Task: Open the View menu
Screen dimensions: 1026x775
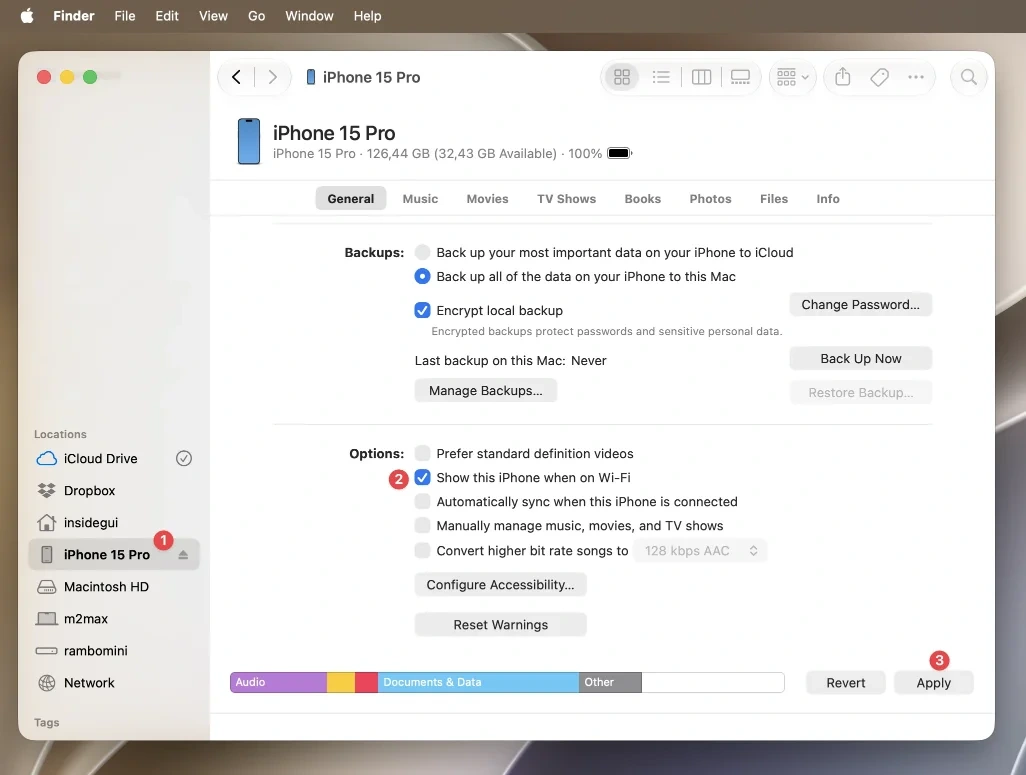Action: [213, 16]
